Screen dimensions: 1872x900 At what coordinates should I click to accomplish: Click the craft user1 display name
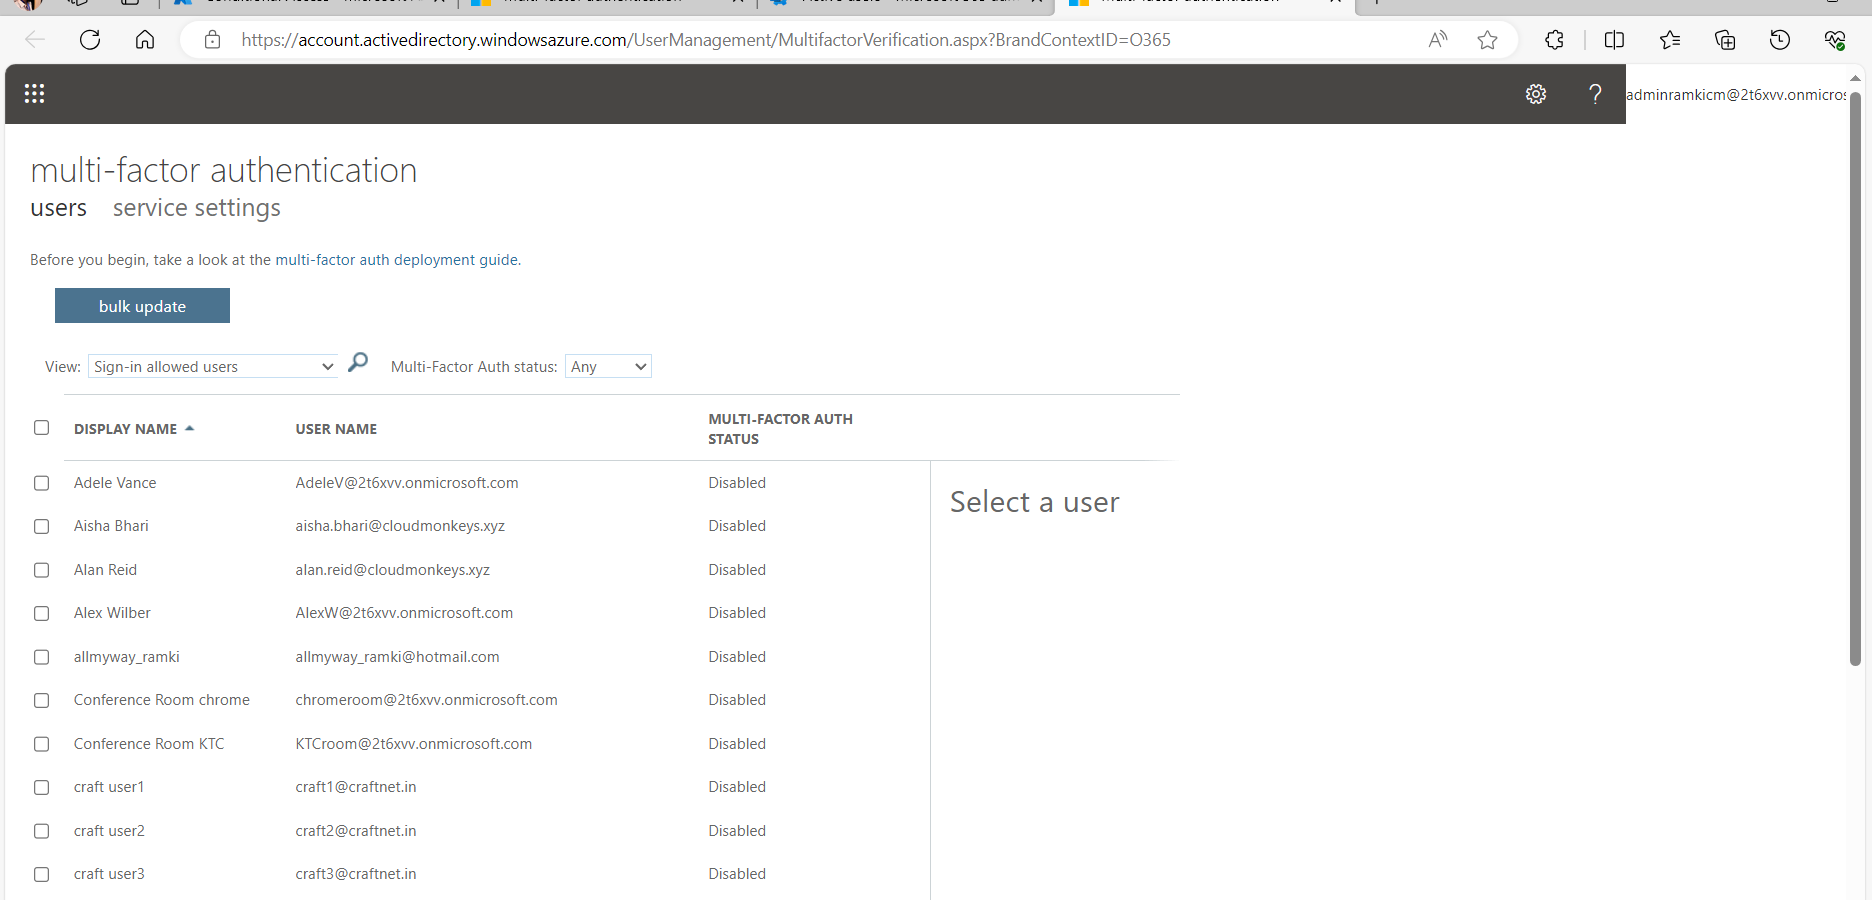109,787
